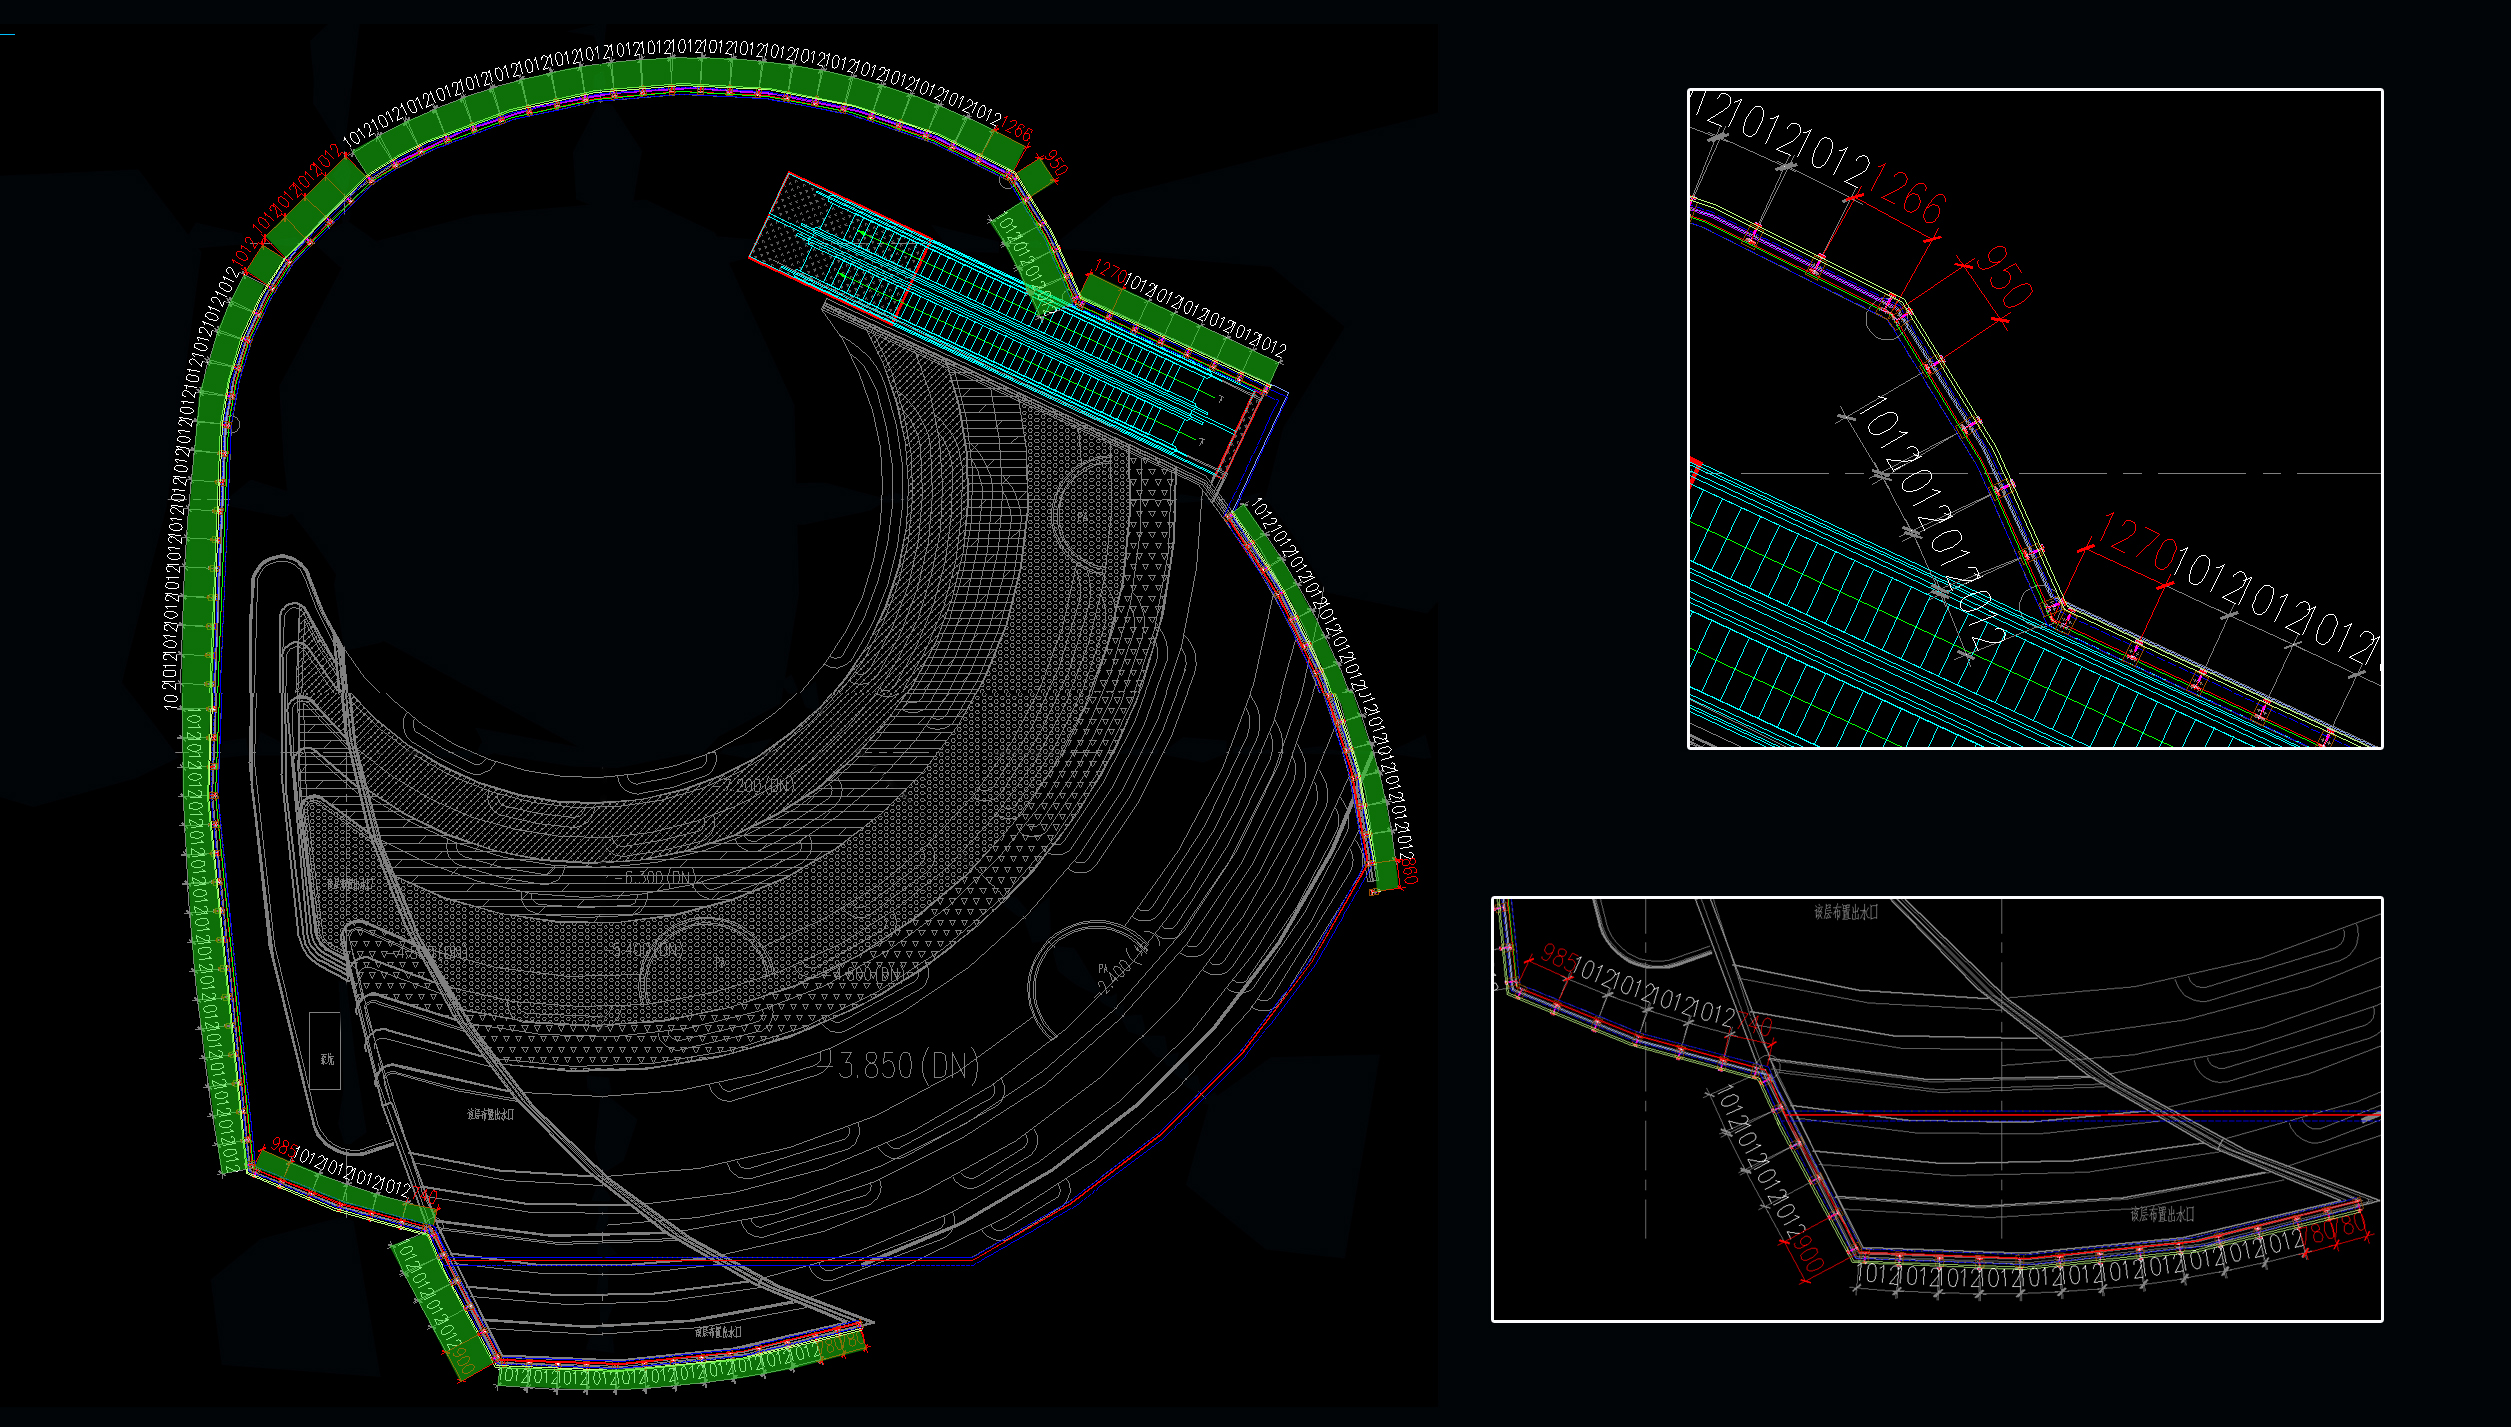
Task: Select small red 985 dimension in main drawing
Action: (x=284, y=1149)
